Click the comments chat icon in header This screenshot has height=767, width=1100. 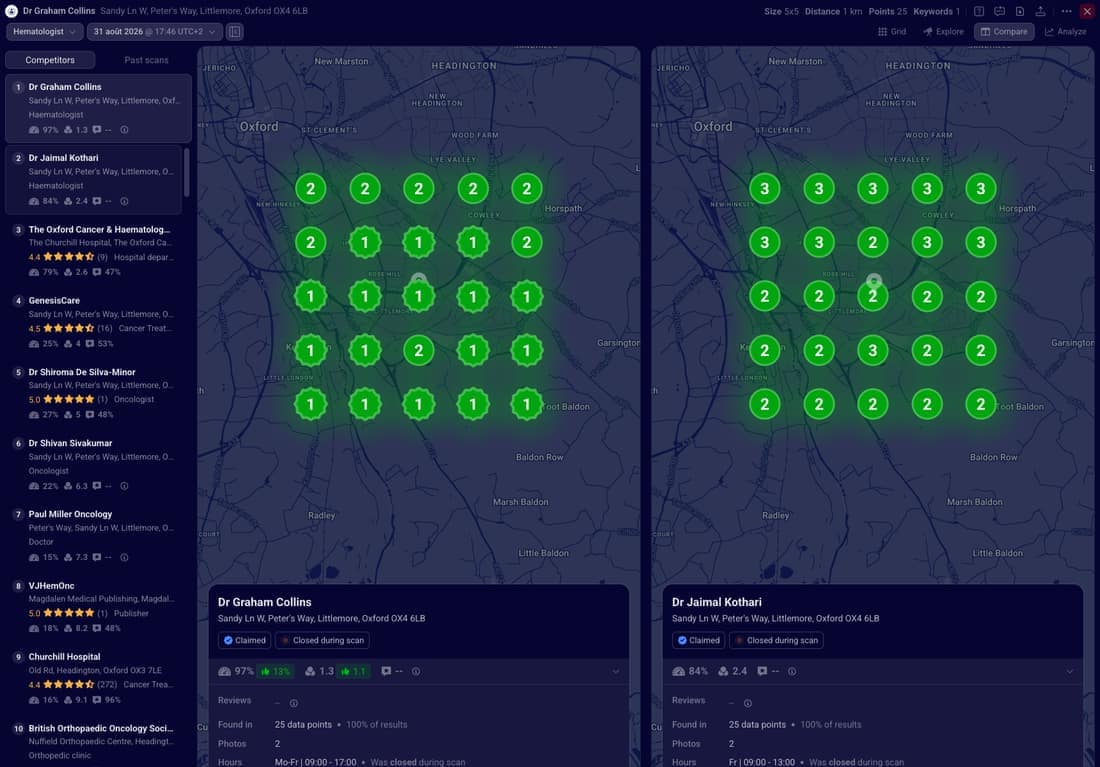[x=1000, y=11]
